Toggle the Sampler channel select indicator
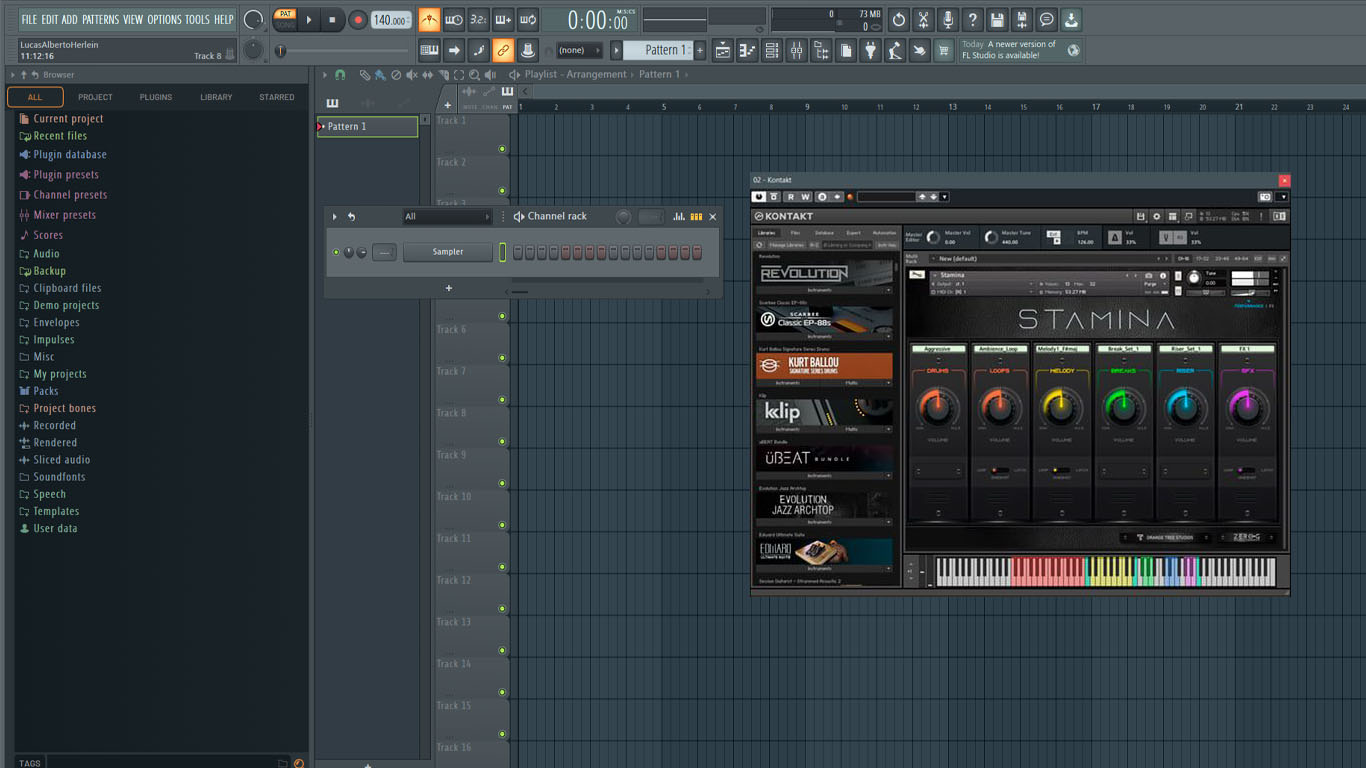Image resolution: width=1366 pixels, height=768 pixels. 502,252
